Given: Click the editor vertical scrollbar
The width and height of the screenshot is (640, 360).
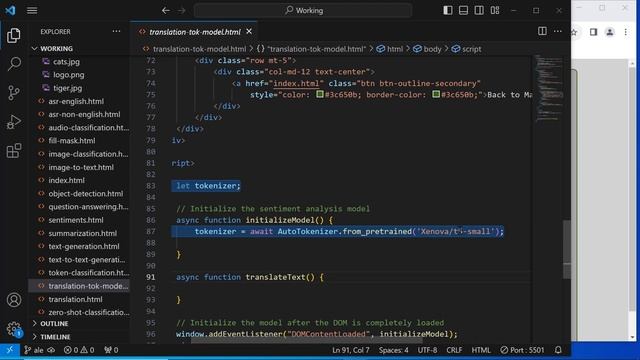Looking at the screenshot, I should pyautogui.click(x=567, y=249).
